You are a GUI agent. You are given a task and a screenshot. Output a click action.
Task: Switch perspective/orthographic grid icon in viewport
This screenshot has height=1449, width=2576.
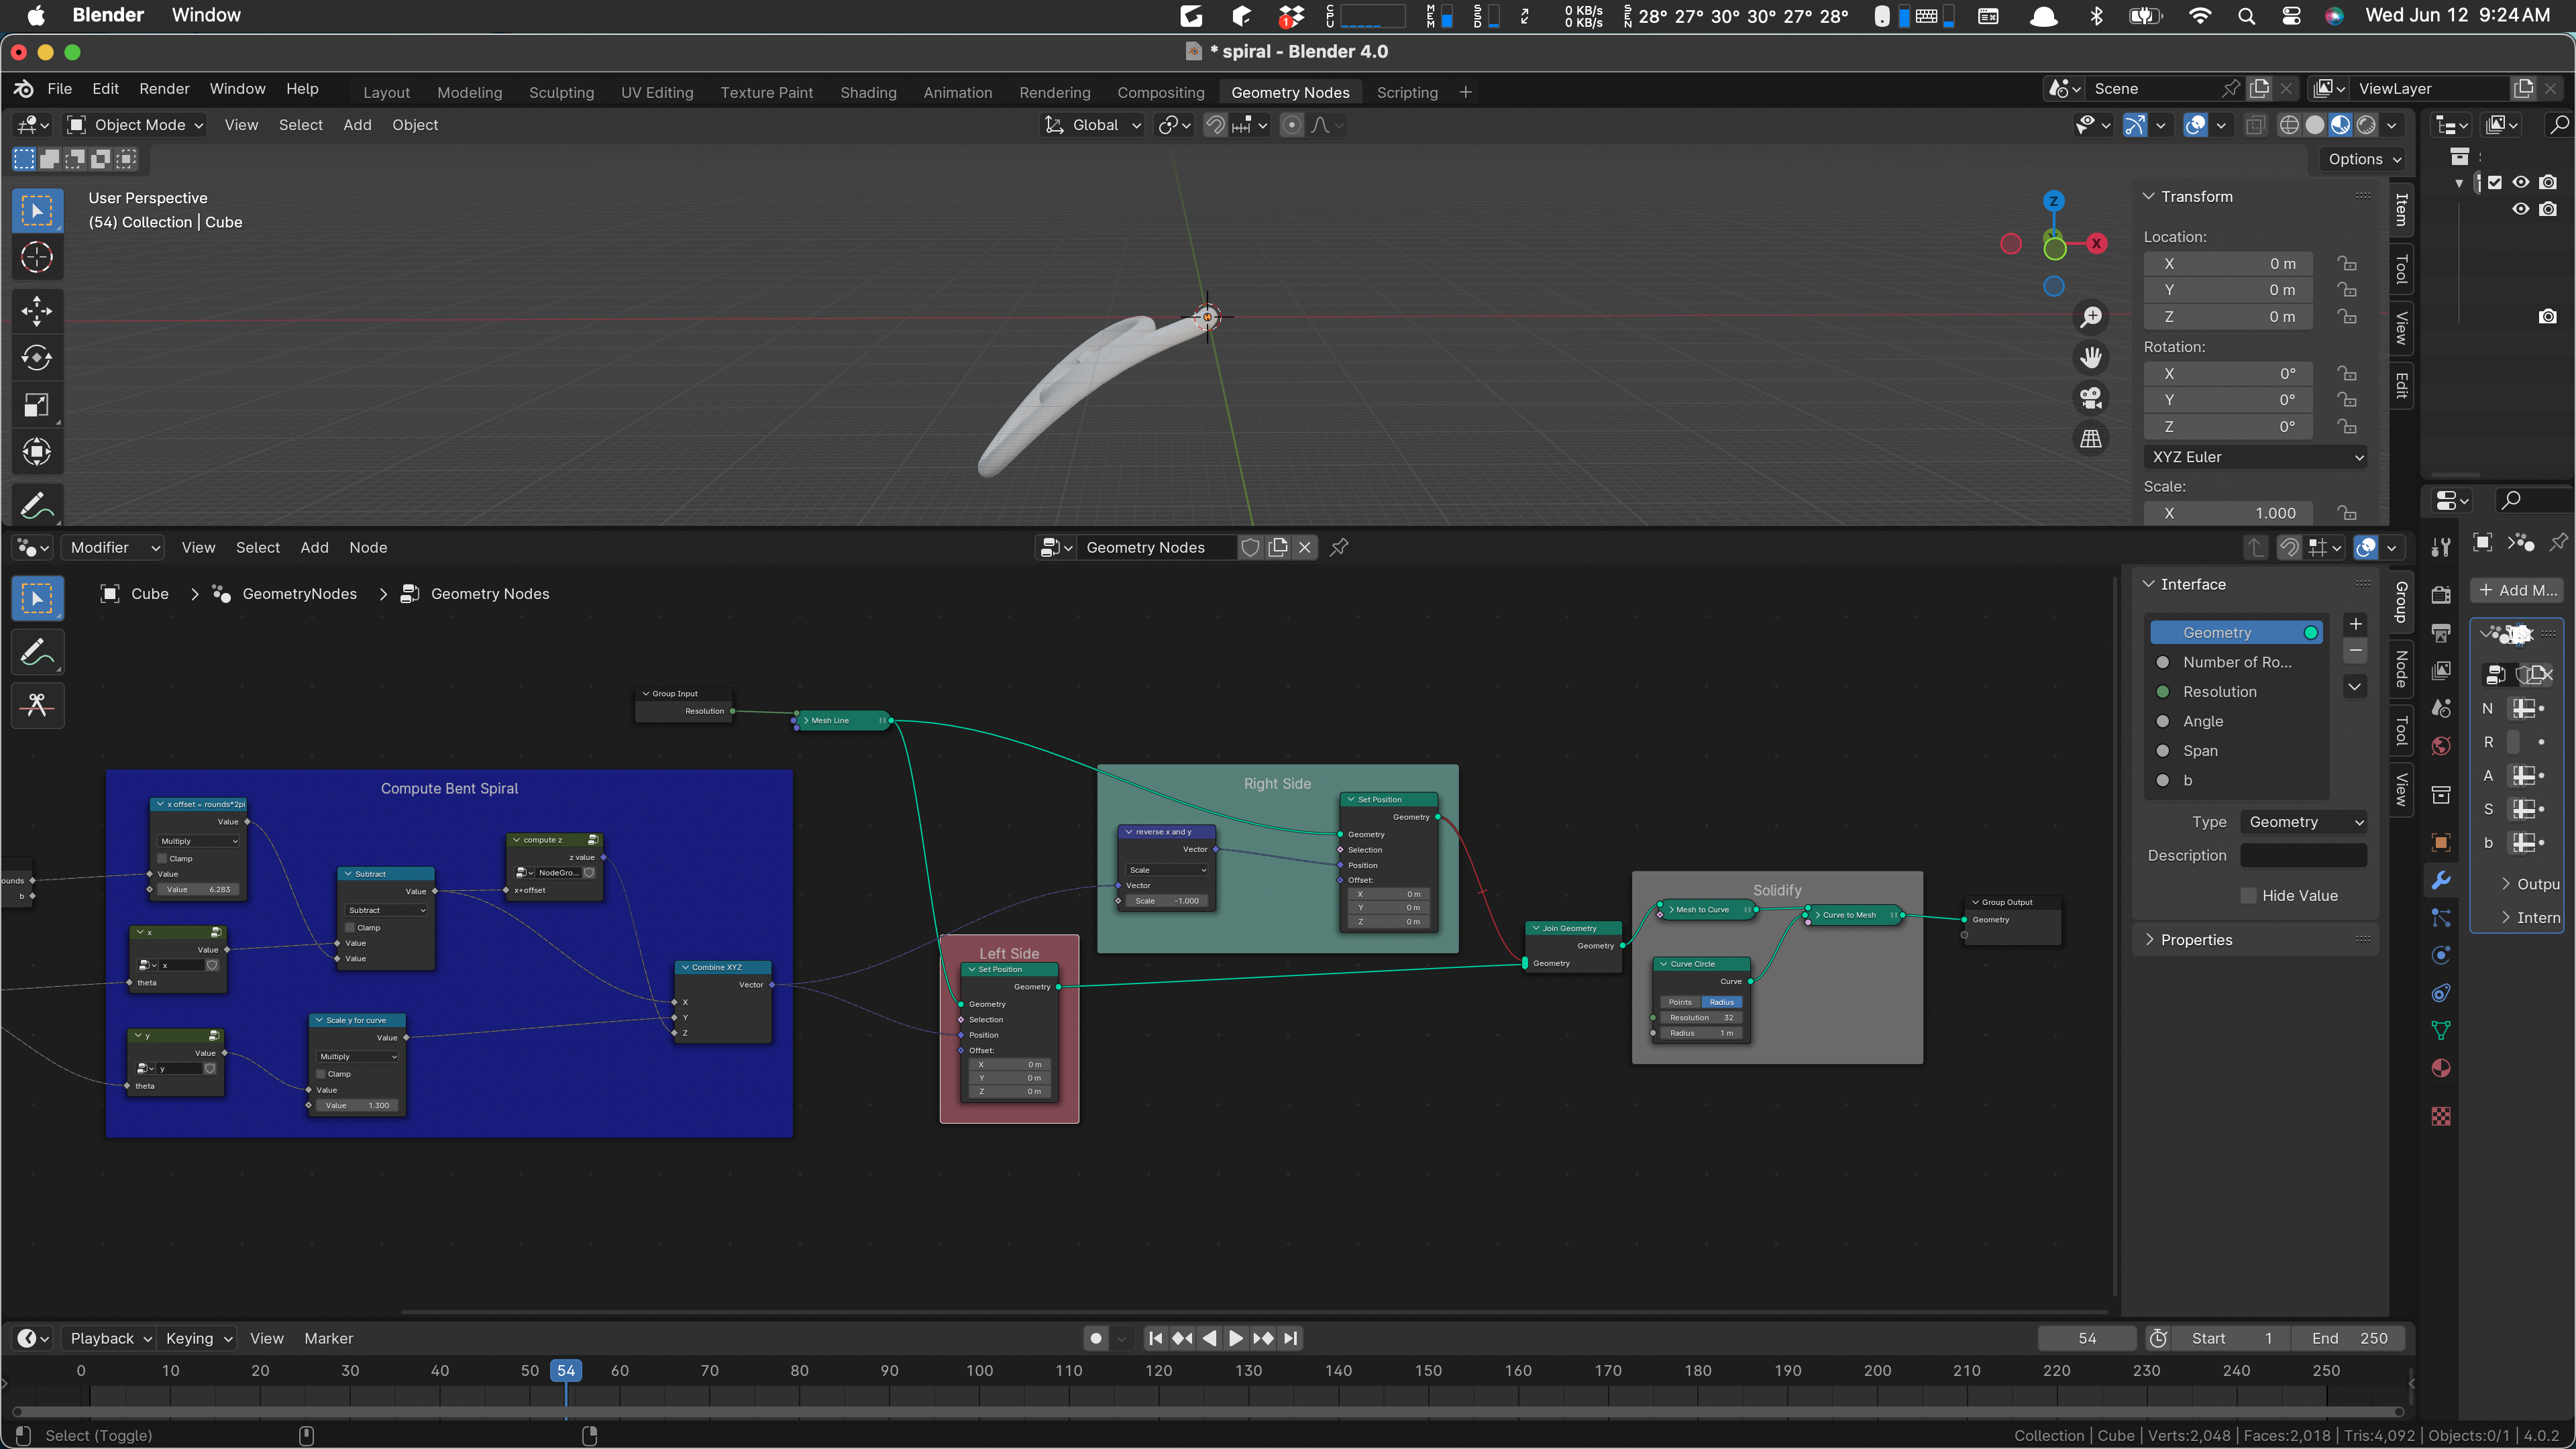tap(2091, 439)
